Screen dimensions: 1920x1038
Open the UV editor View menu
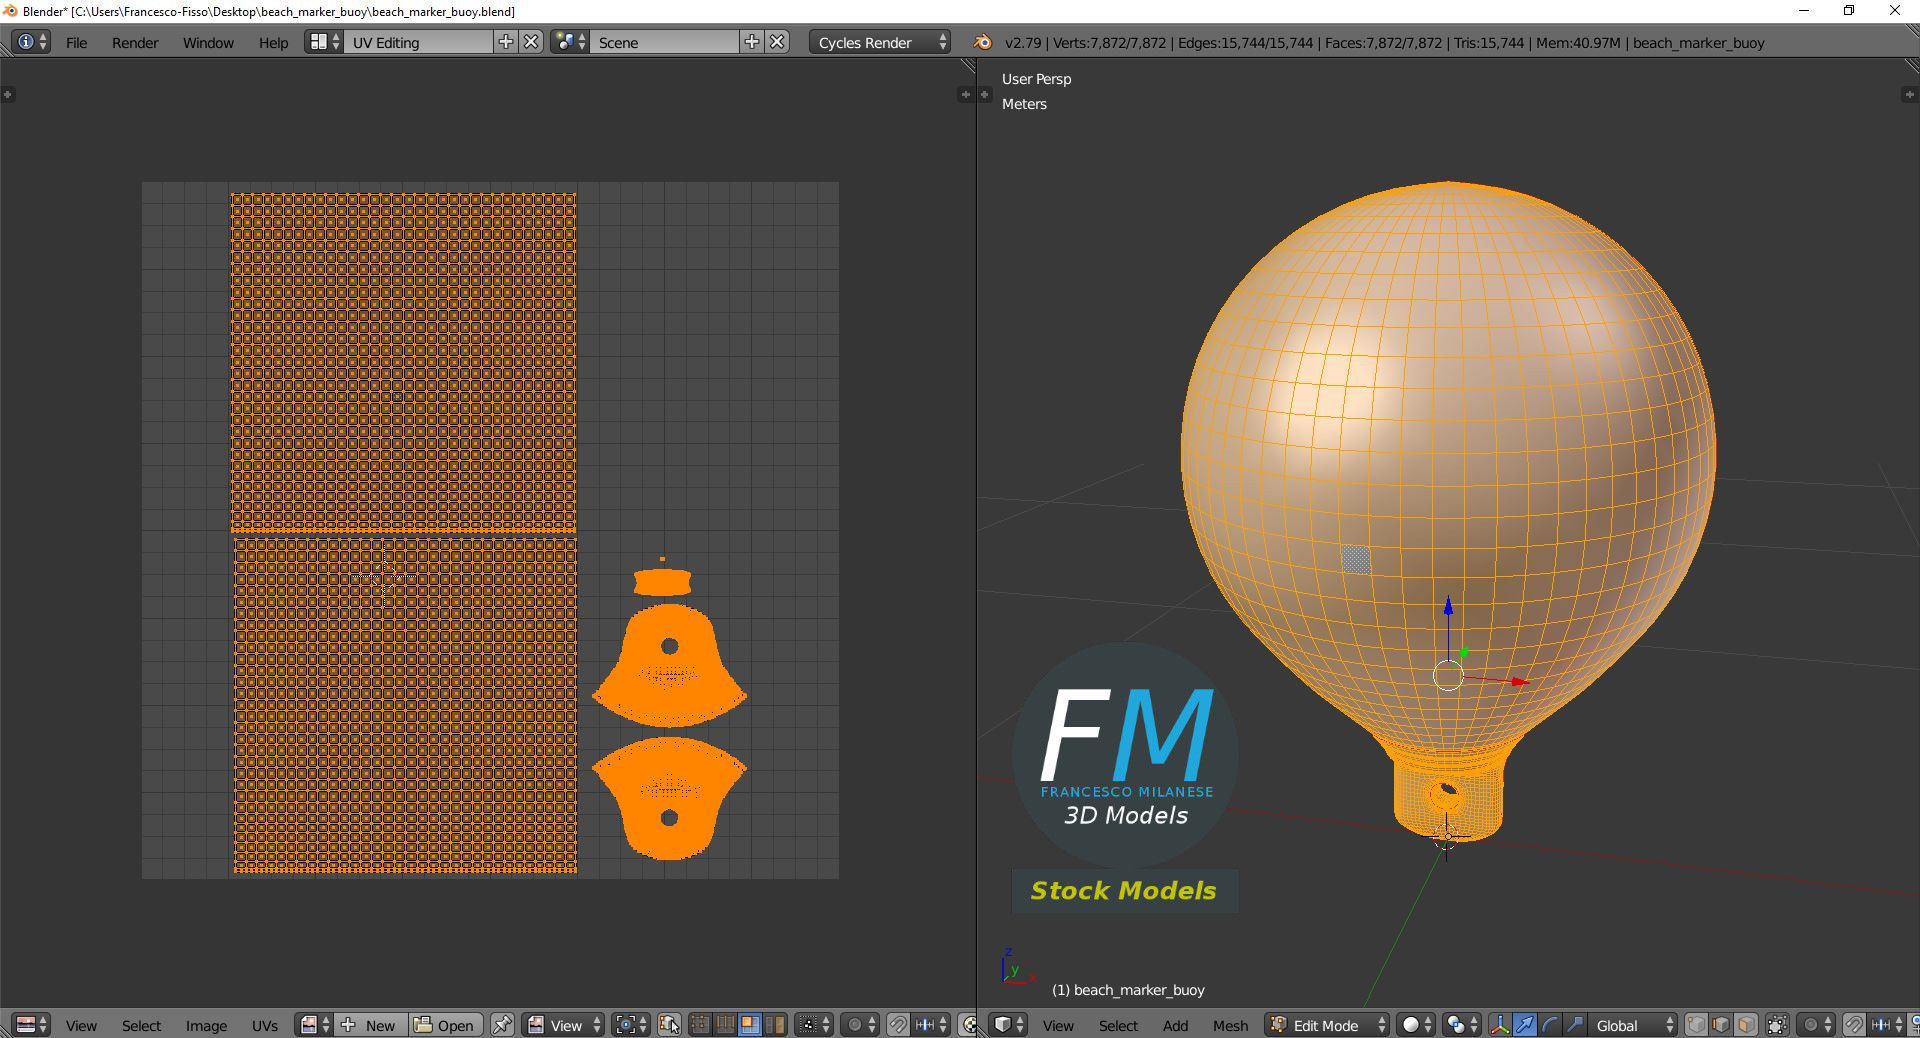(x=81, y=1025)
